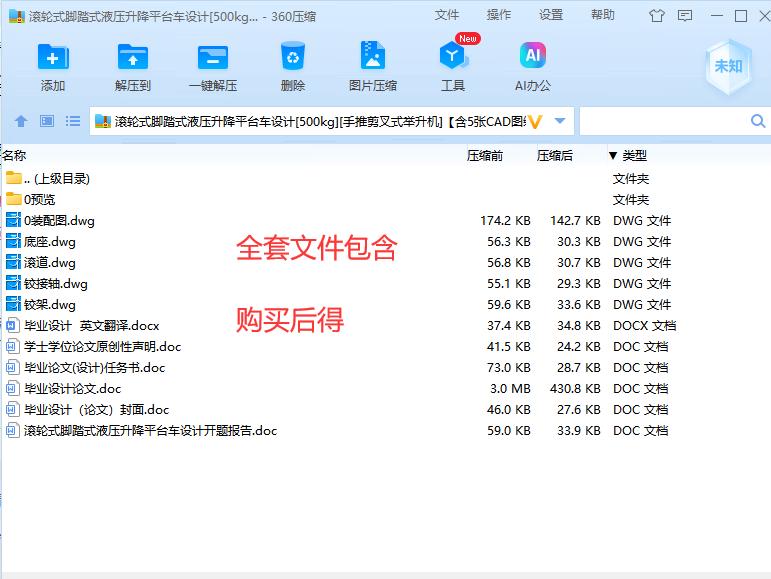Screen dimensions: 771x579
Task: Click the 未知 security badge
Action: (x=728, y=66)
